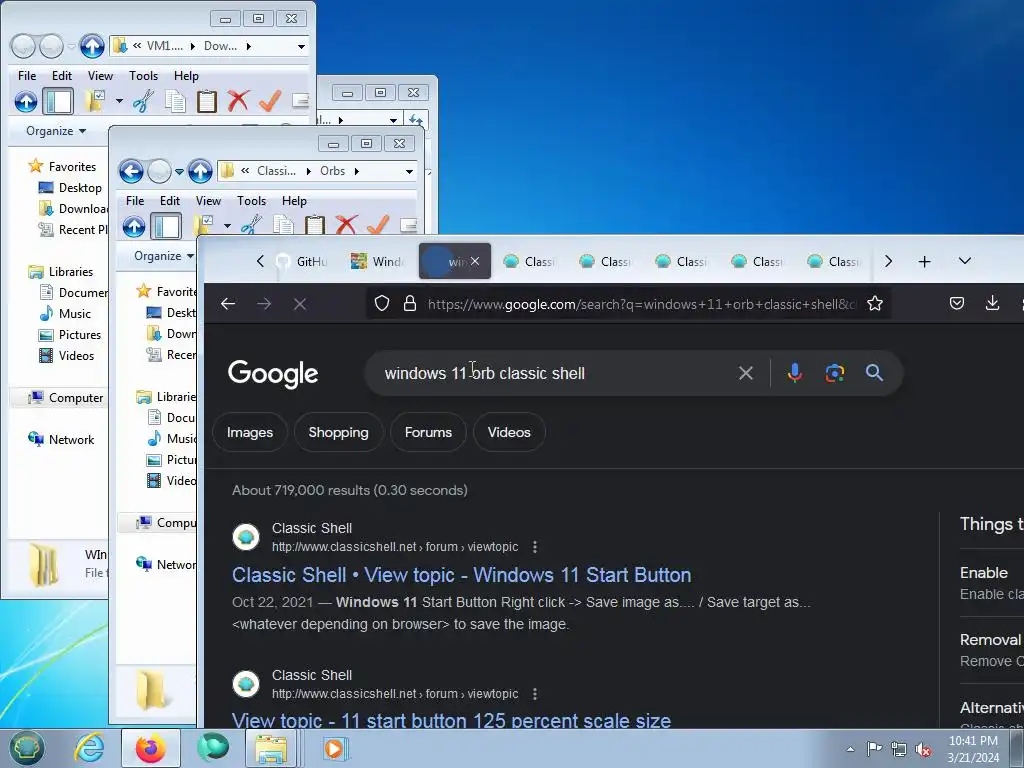
Task: Open Help menu in Orbs window
Action: 294,200
